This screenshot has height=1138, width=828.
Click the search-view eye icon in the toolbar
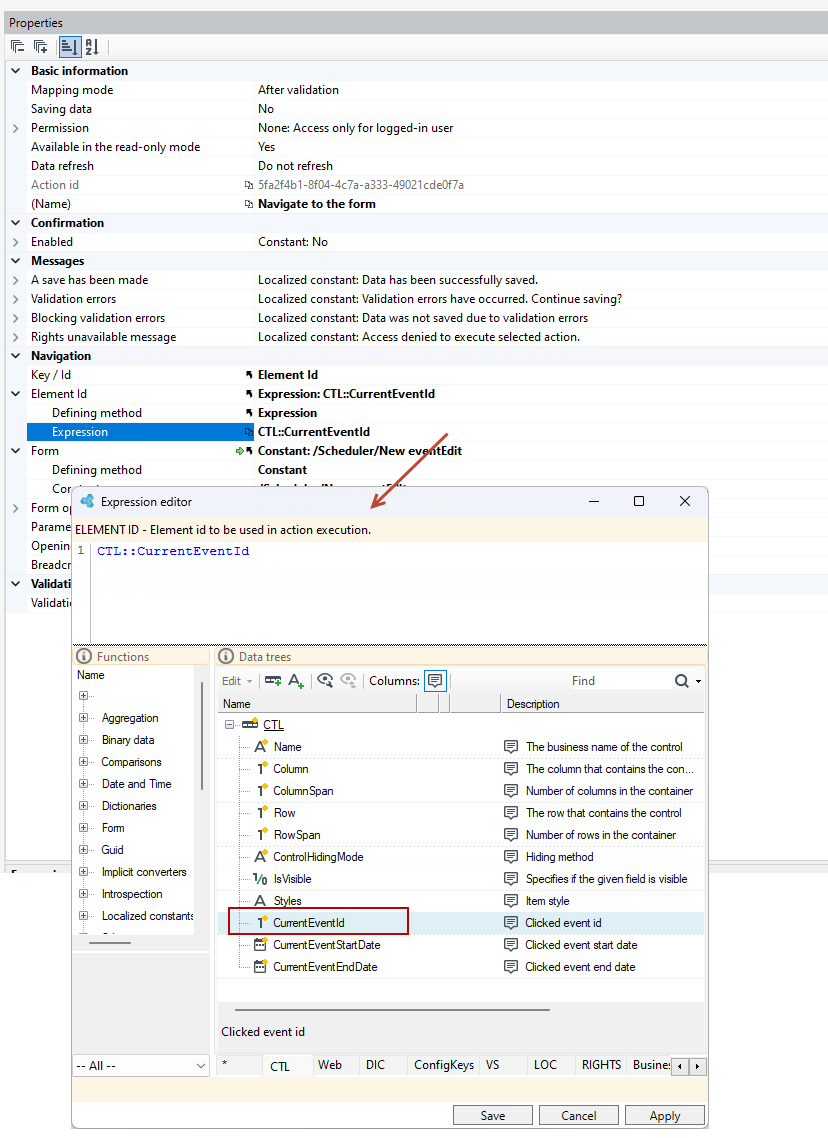click(325, 681)
